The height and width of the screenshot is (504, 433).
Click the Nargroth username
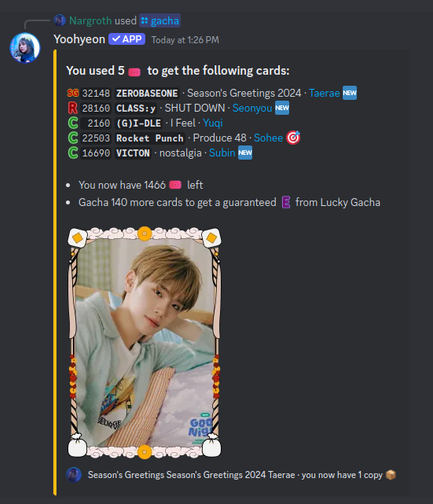(90, 21)
